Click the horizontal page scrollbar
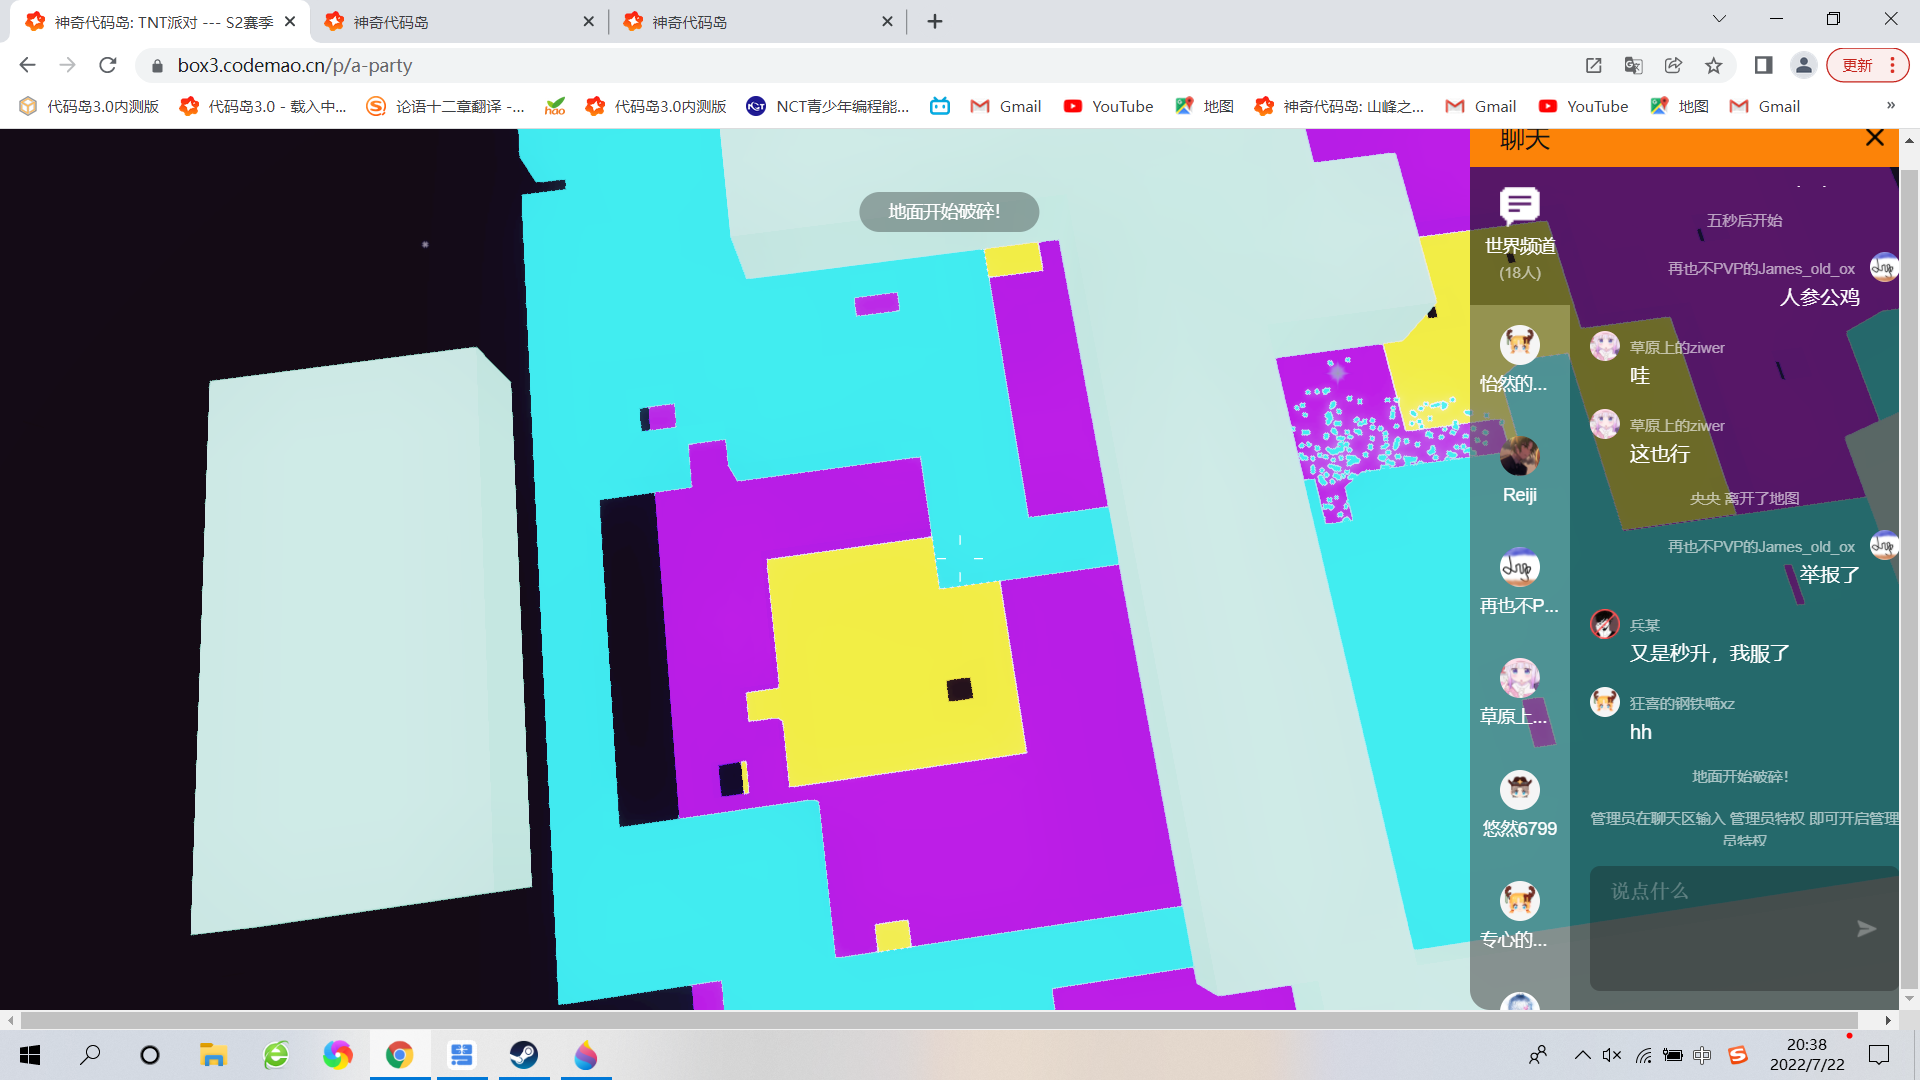 [940, 1020]
